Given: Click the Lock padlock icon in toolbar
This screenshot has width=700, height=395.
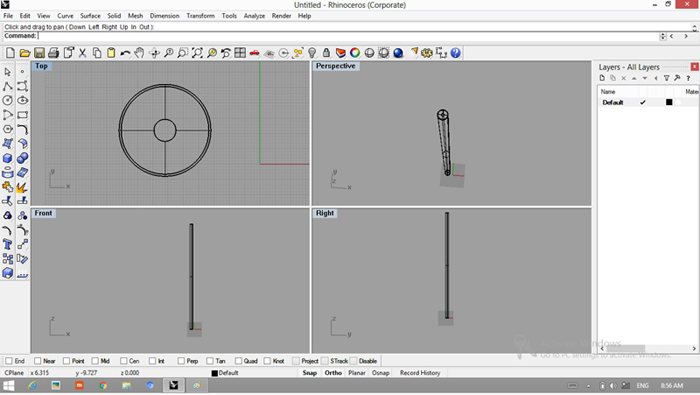Looking at the screenshot, I should 326,53.
